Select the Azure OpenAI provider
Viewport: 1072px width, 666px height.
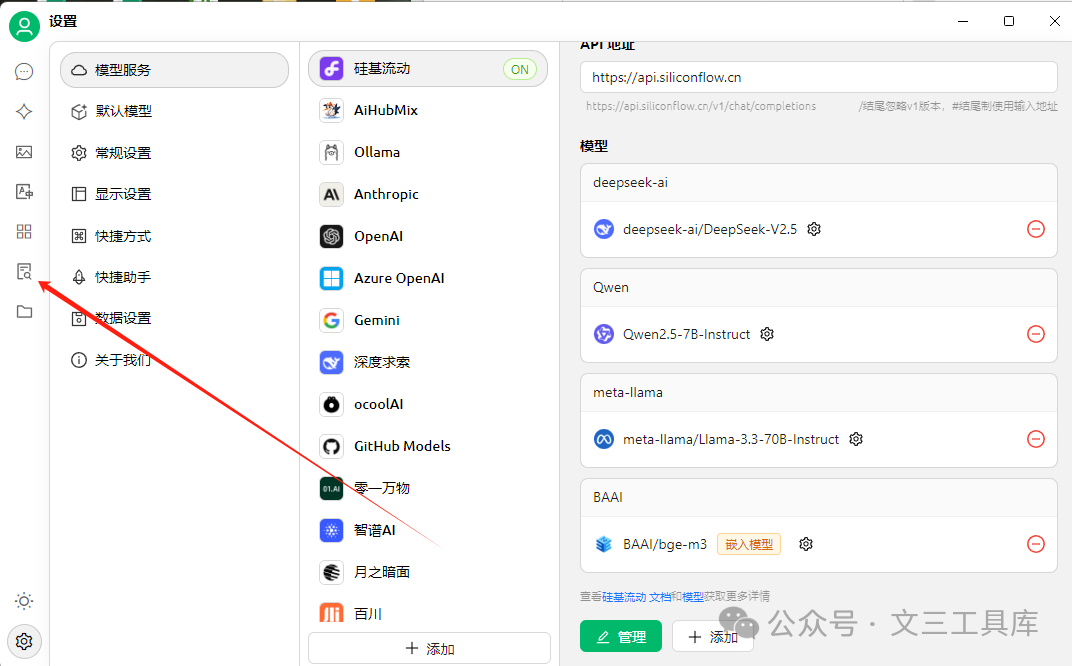coord(428,278)
